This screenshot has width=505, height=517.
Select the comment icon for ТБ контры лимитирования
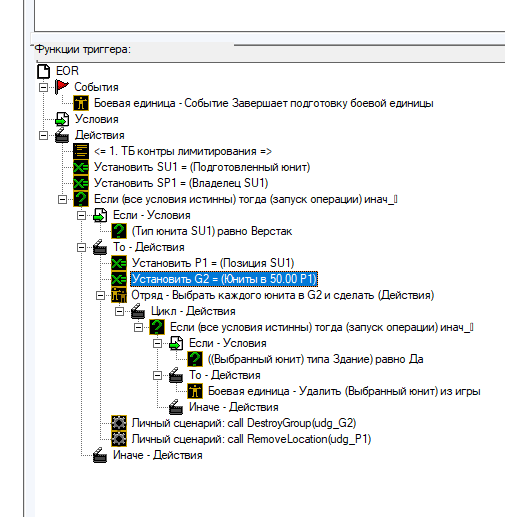coord(81,151)
